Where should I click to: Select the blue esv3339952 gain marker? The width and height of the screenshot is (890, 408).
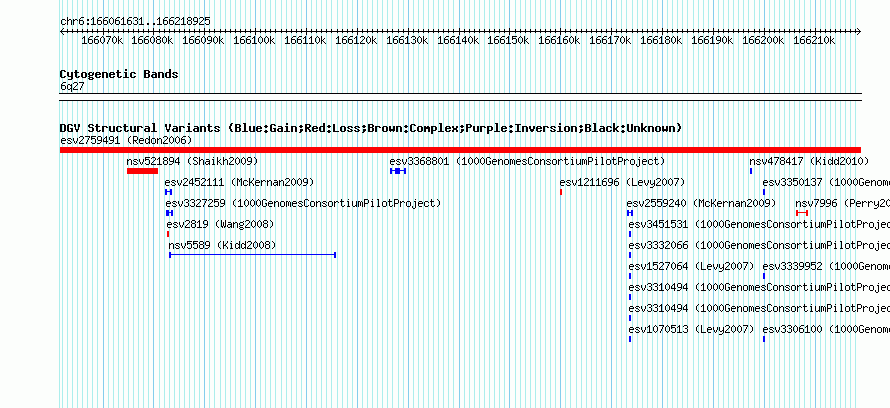pyautogui.click(x=763, y=276)
